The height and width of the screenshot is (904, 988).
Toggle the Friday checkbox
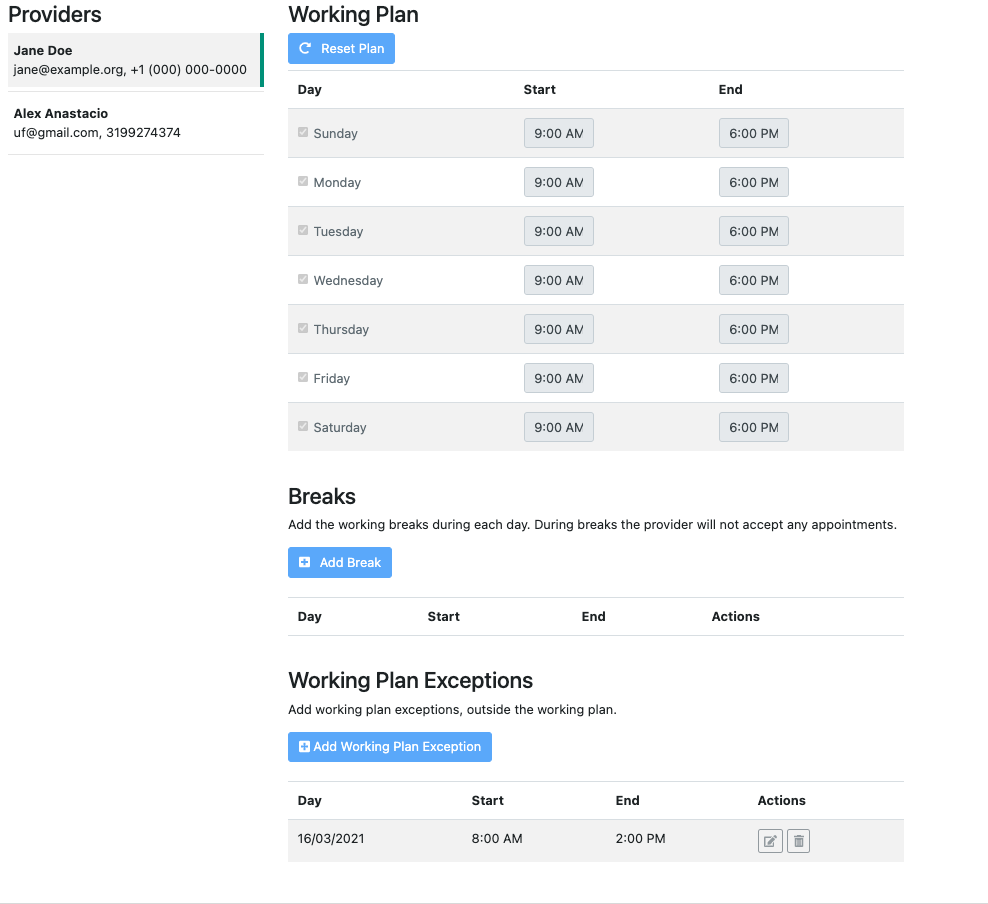tap(303, 377)
